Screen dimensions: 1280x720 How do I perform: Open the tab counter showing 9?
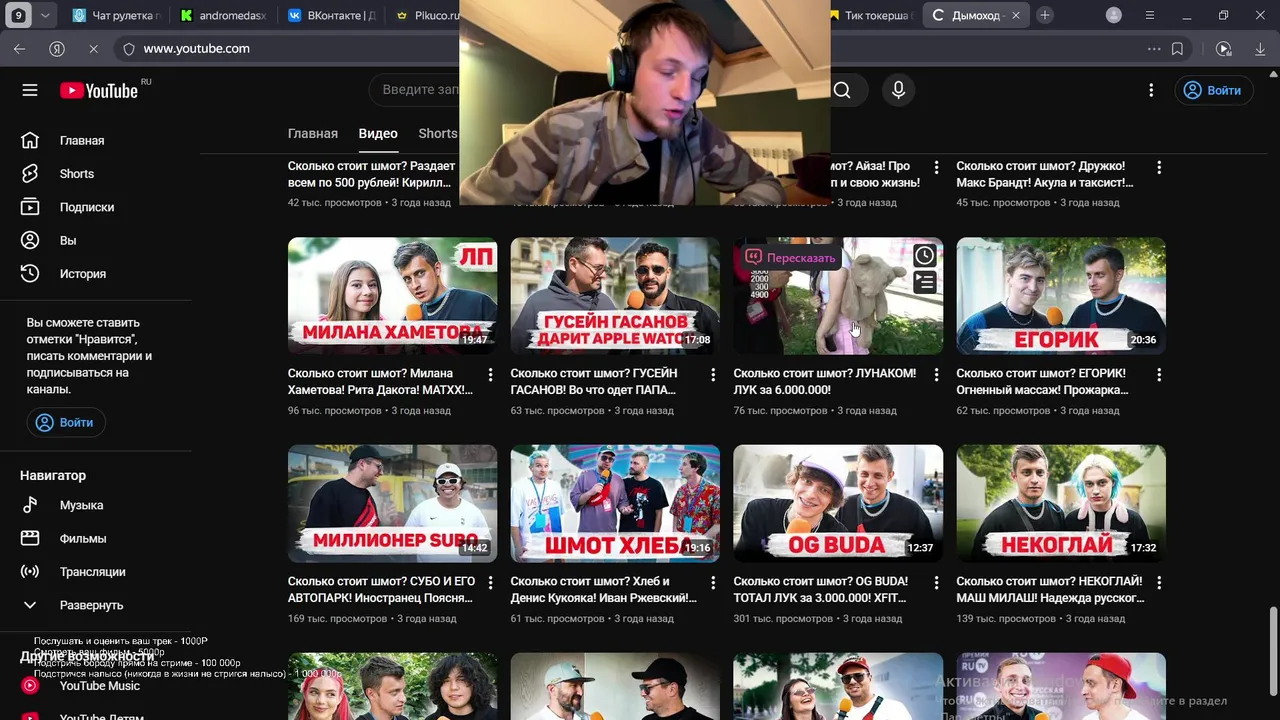[x=19, y=15]
